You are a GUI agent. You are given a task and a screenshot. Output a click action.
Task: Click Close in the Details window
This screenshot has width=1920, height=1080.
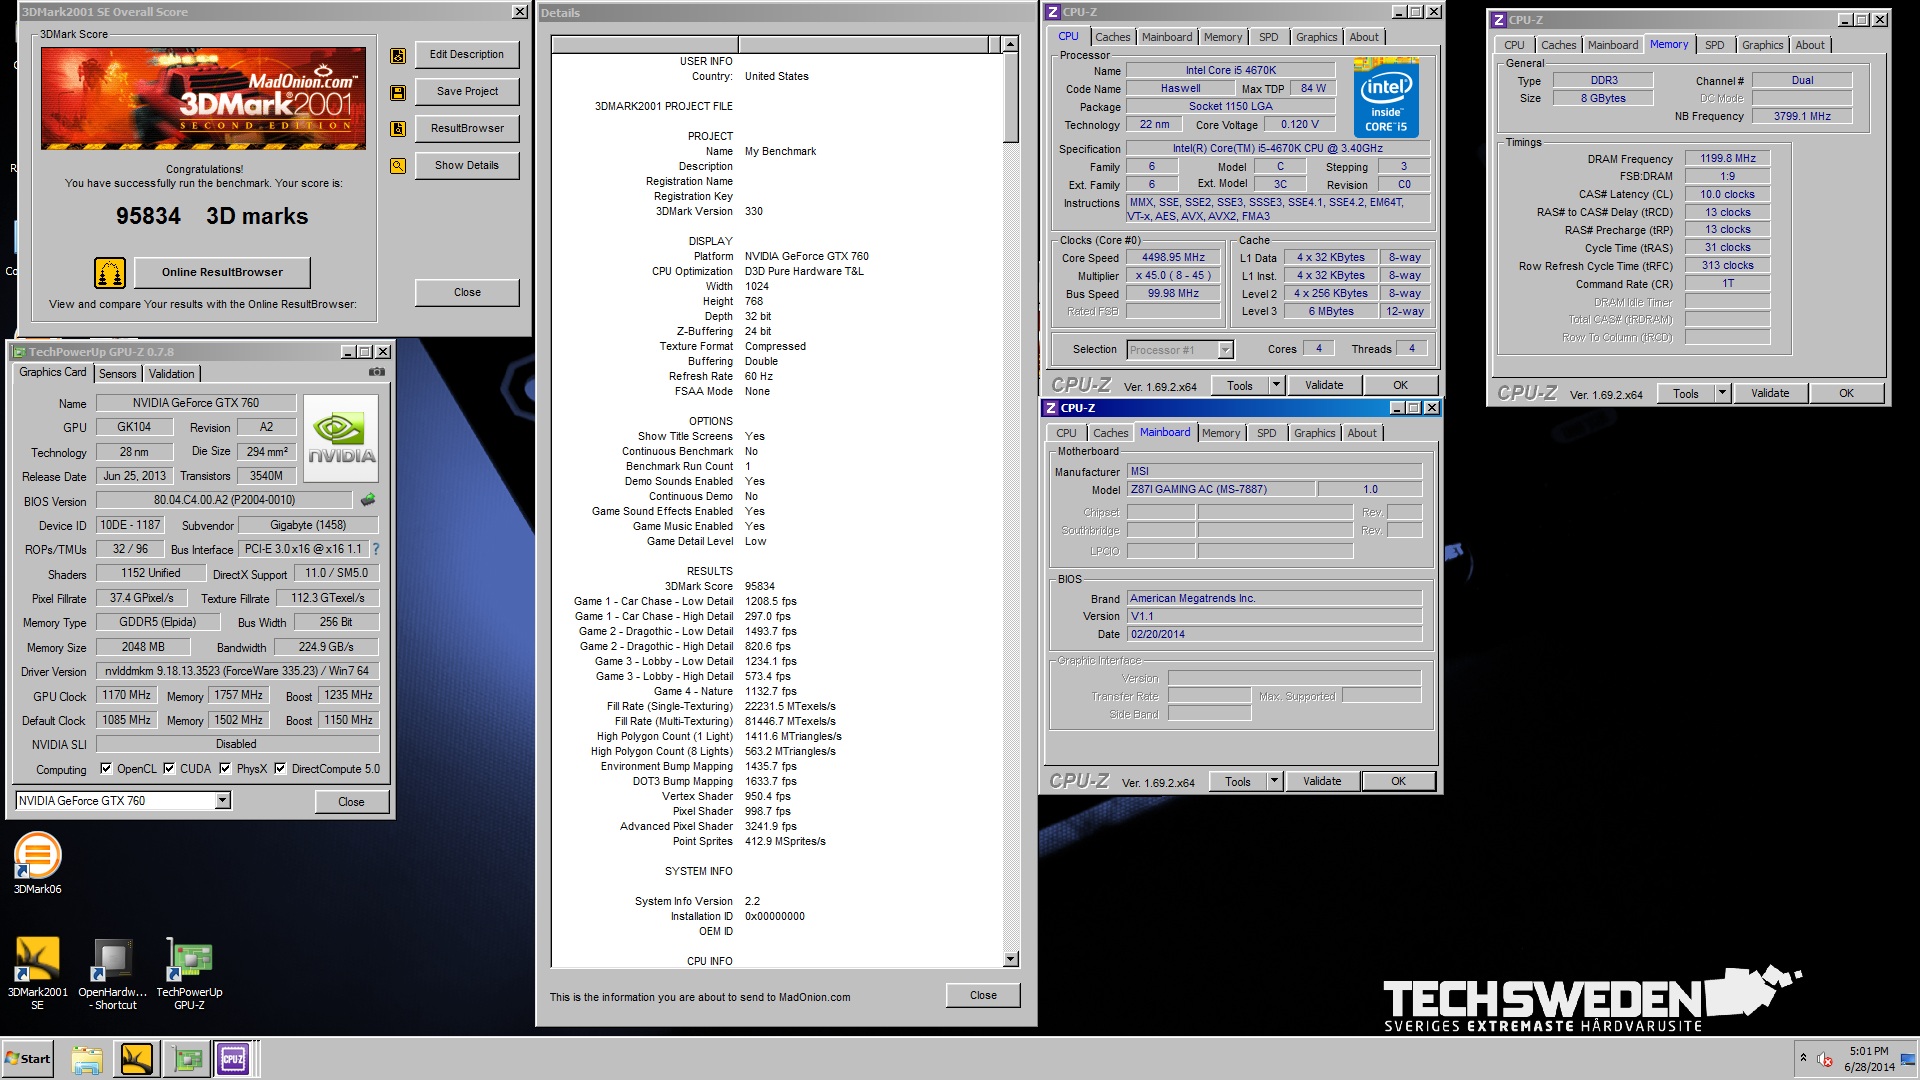coord(983,995)
